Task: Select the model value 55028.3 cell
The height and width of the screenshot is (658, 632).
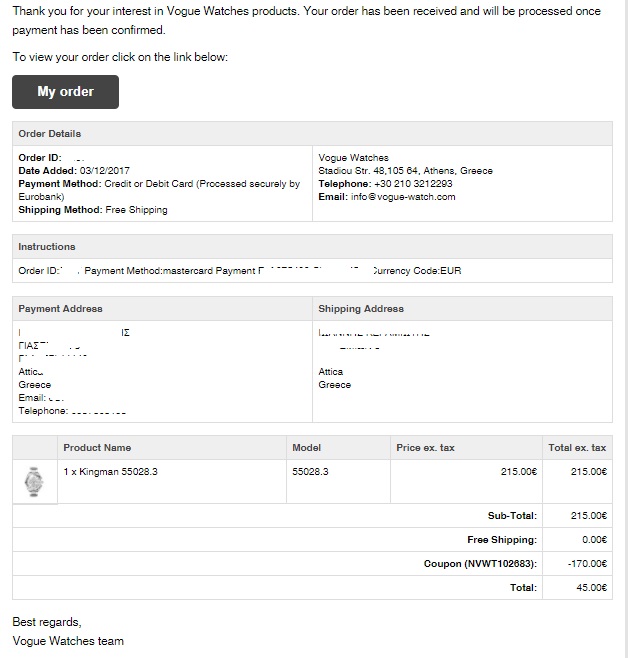Action: (338, 481)
